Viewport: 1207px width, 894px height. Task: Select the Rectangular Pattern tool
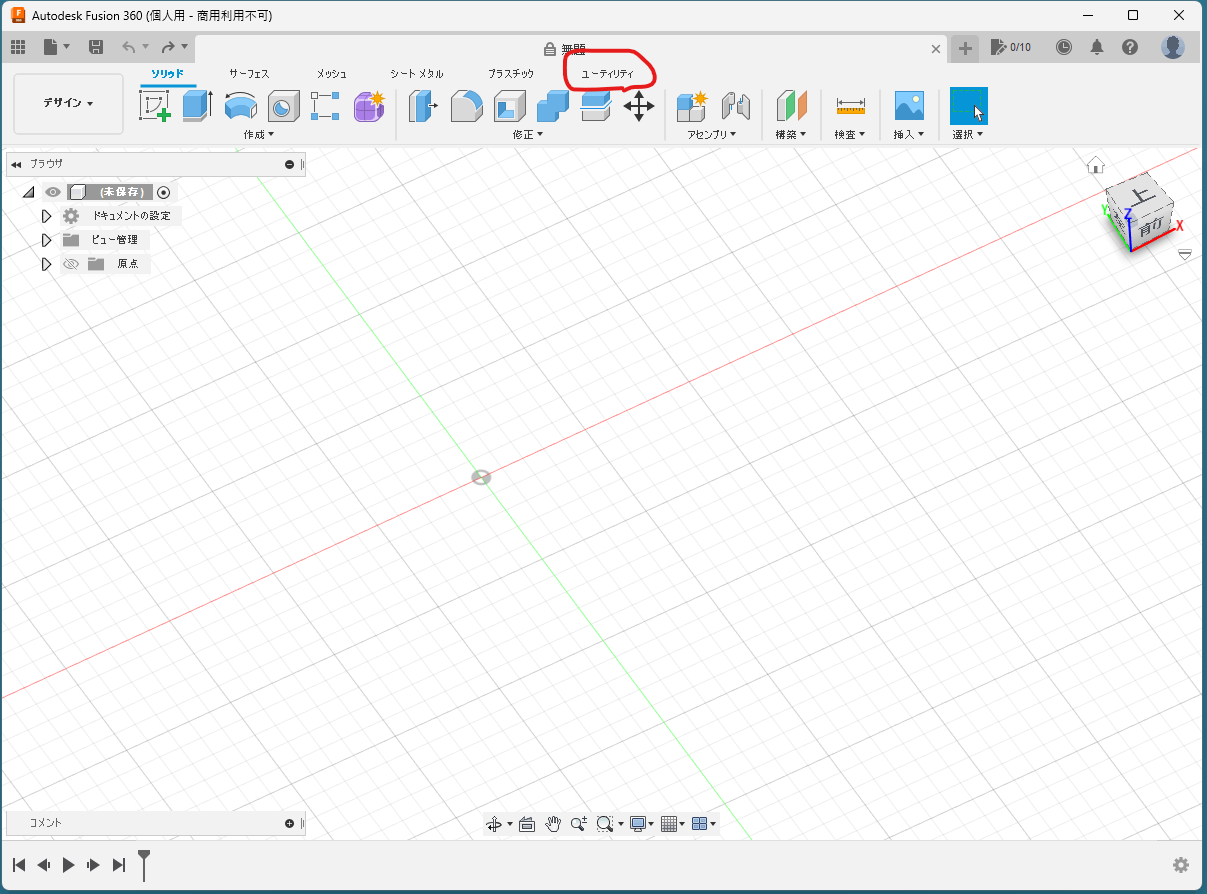[325, 105]
